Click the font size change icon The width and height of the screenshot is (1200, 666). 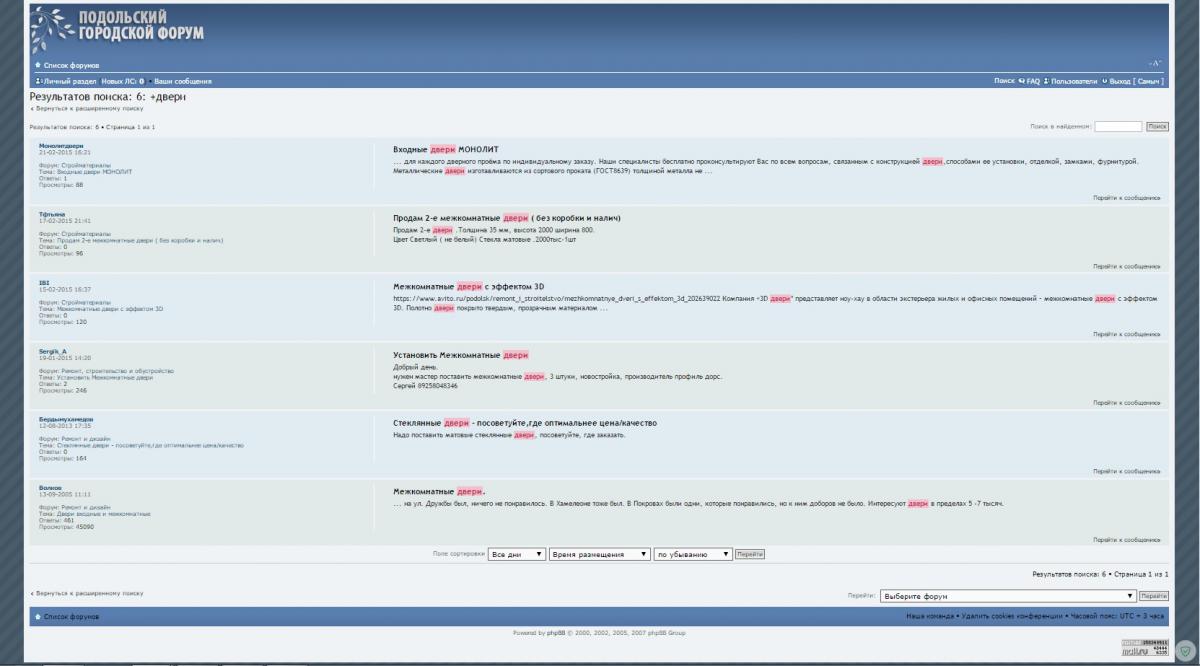[x=1155, y=64]
